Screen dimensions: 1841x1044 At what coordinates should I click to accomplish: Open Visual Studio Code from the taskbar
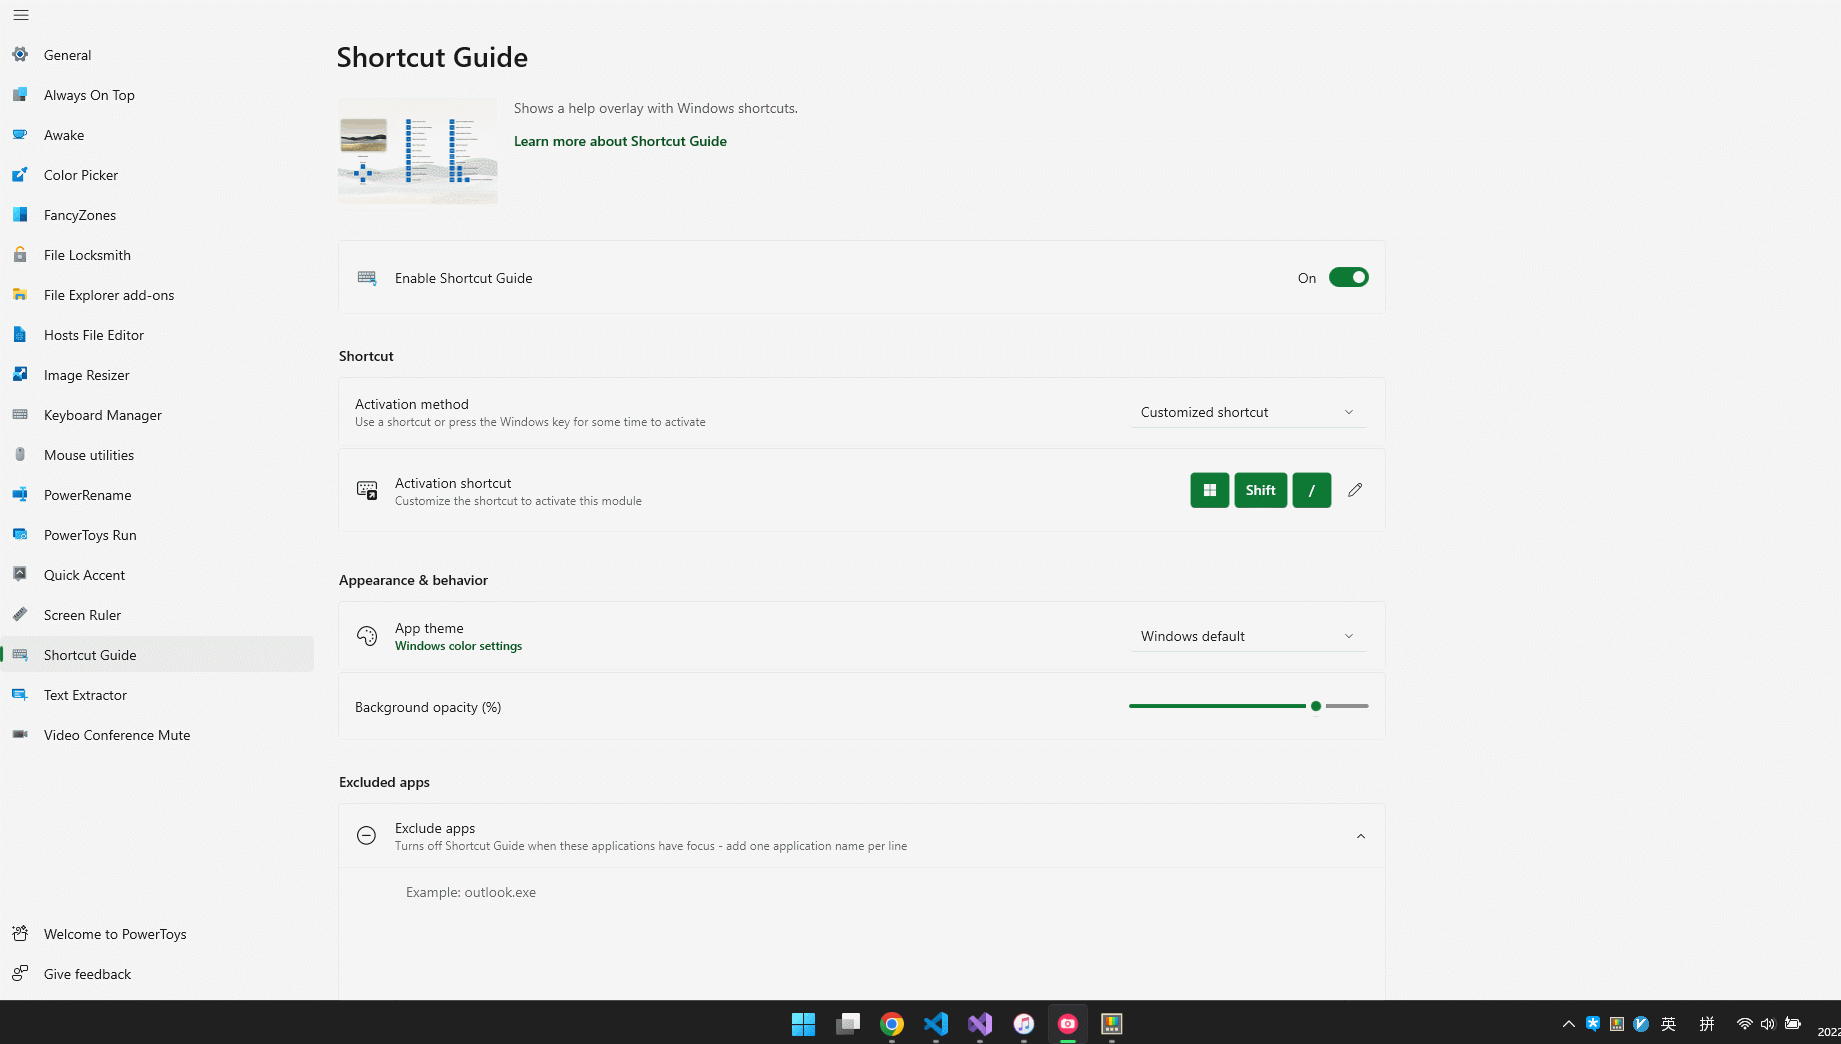tap(935, 1023)
